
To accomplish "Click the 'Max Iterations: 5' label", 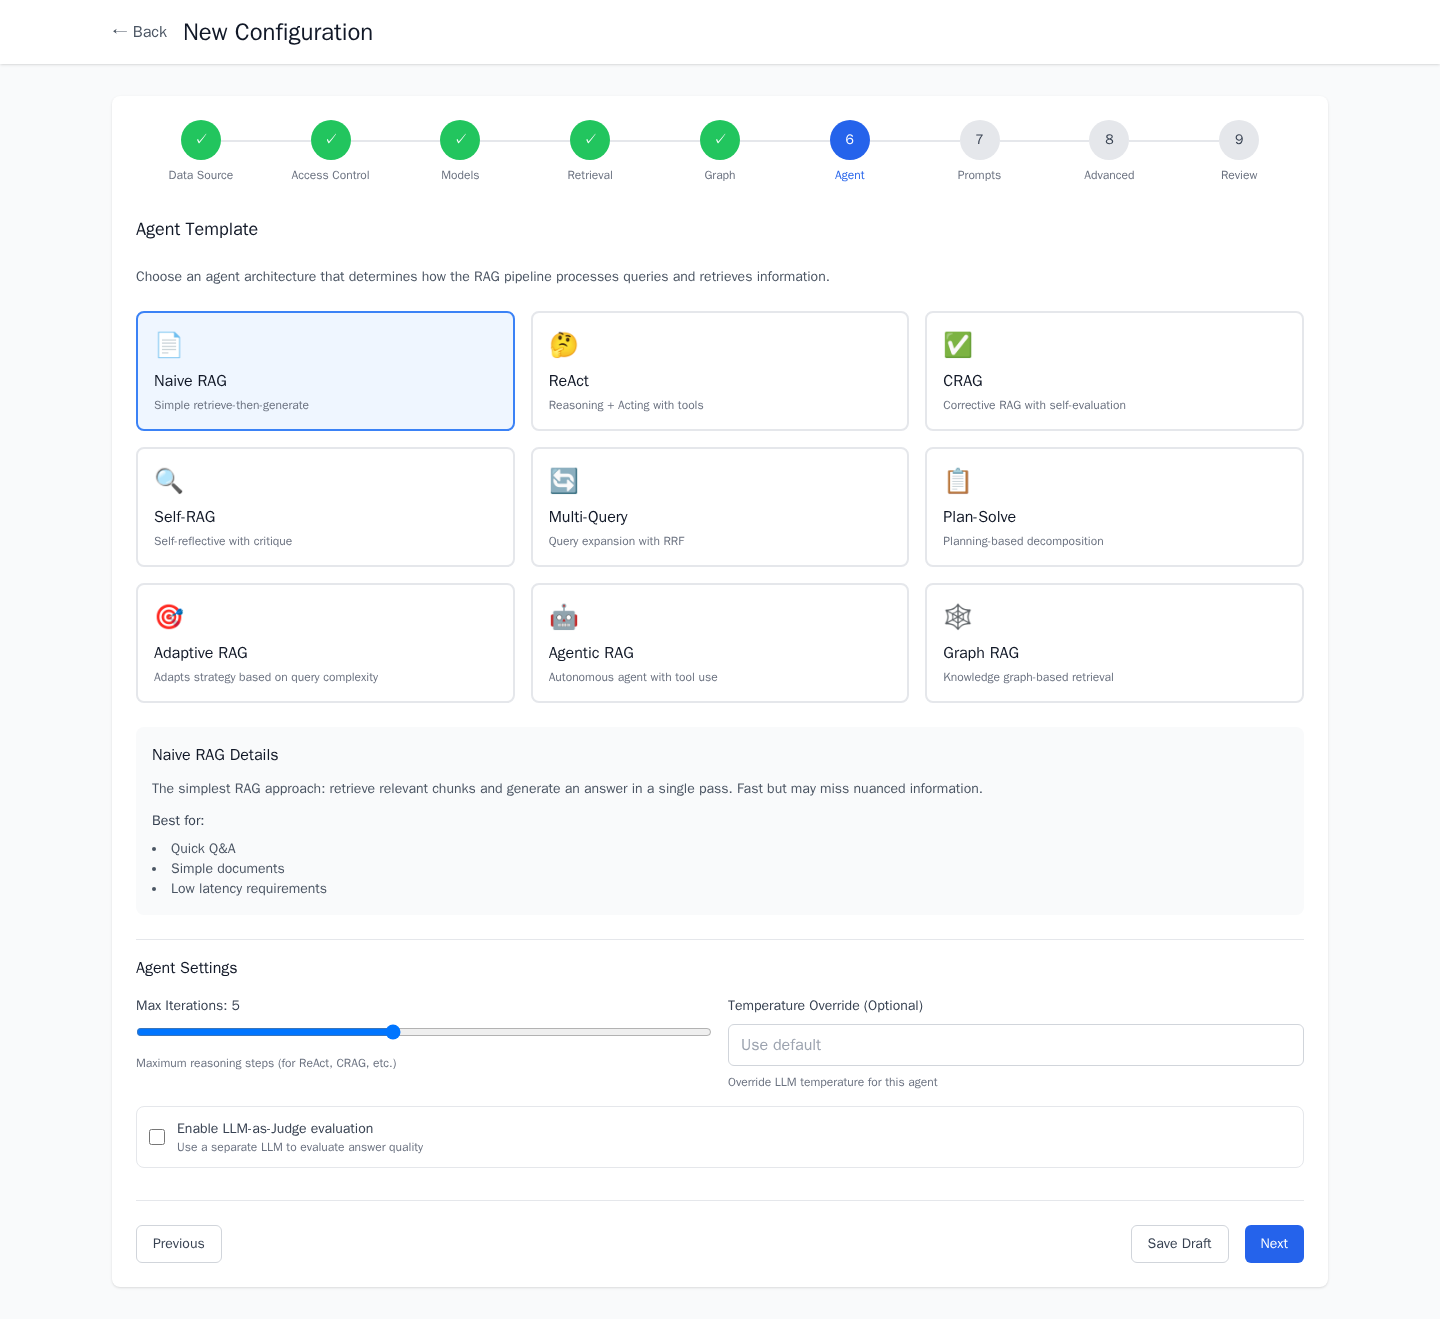I will 188,1006.
